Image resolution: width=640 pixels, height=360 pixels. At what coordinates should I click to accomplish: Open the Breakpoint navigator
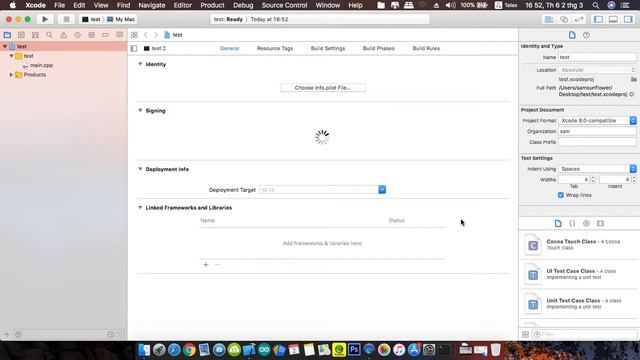point(105,35)
